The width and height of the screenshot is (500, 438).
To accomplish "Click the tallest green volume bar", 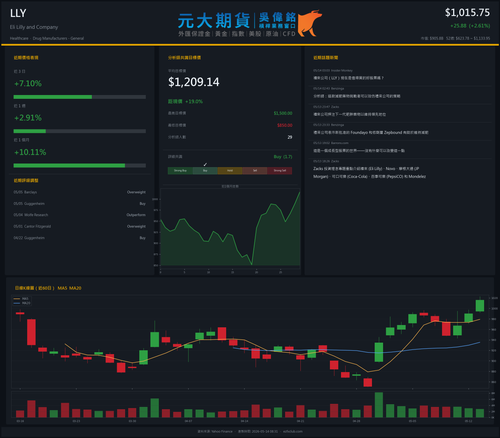I will (x=379, y=405).
